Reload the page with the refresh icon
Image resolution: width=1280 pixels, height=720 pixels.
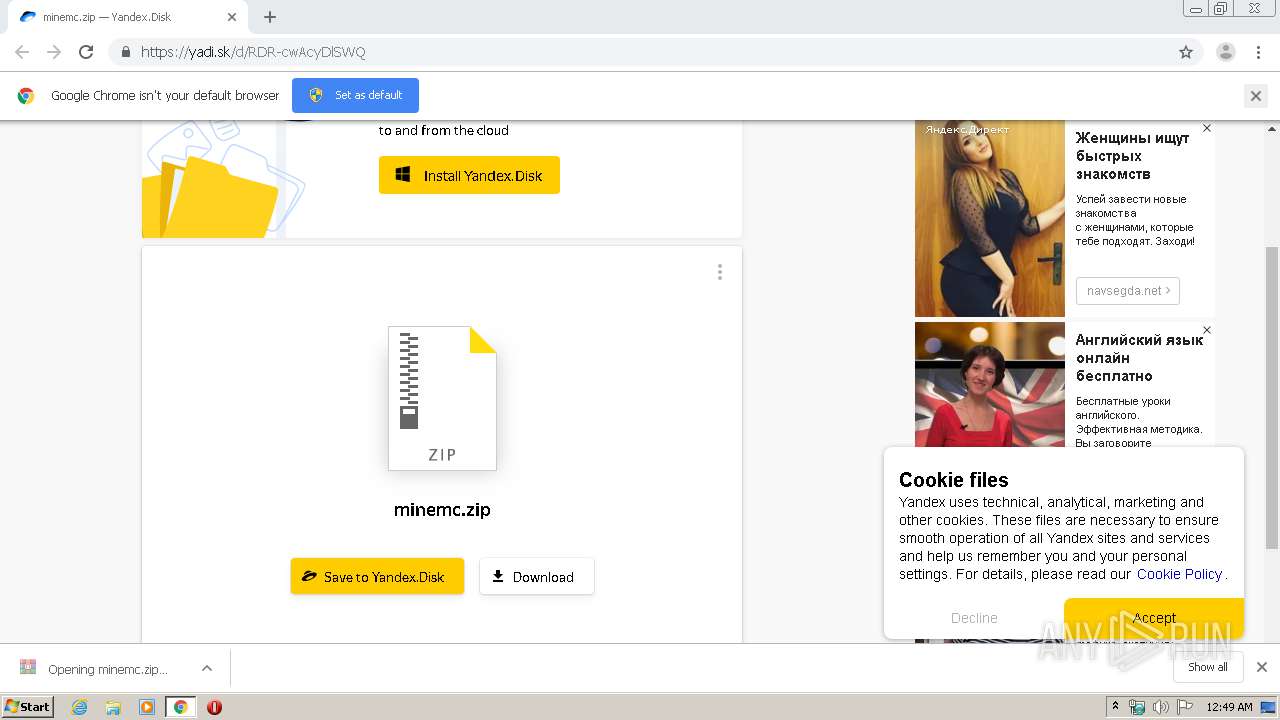pyautogui.click(x=86, y=52)
